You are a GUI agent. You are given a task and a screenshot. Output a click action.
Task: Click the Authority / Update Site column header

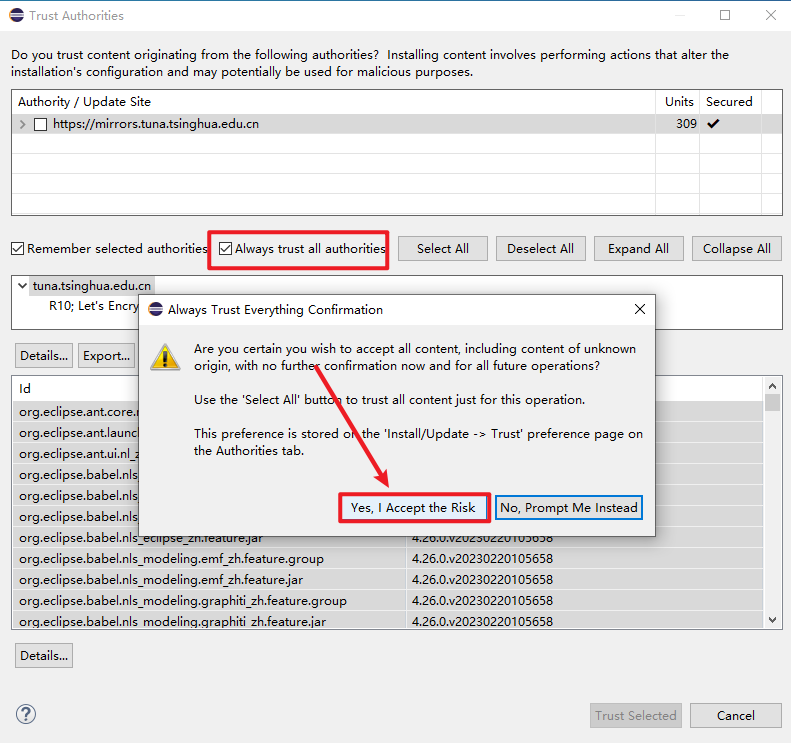(x=84, y=102)
